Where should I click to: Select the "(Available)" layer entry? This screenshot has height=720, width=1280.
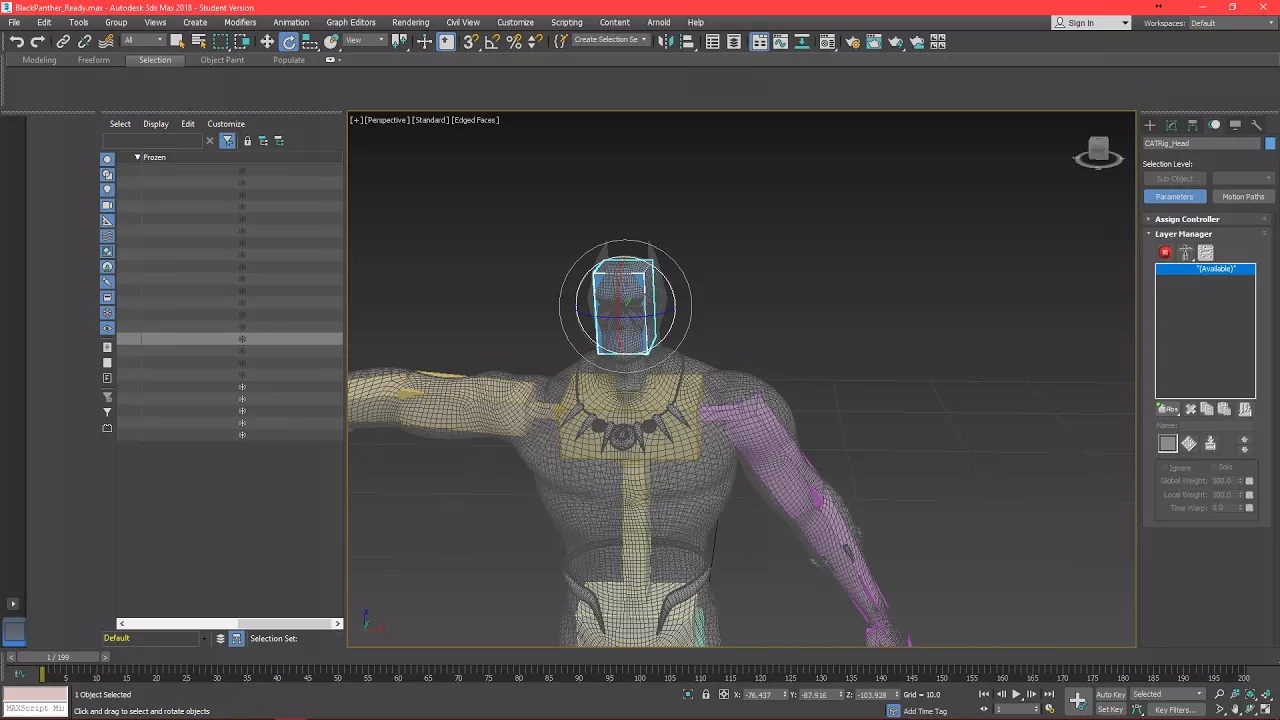coord(1205,269)
